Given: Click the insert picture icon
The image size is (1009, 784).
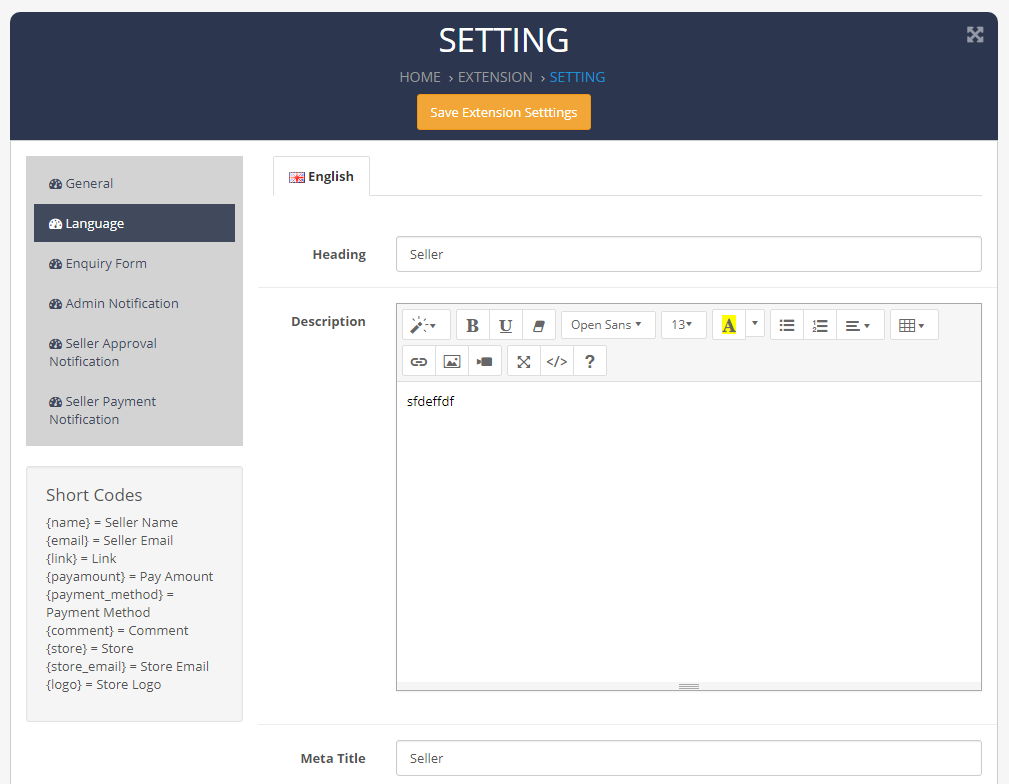Looking at the screenshot, I should point(452,361).
